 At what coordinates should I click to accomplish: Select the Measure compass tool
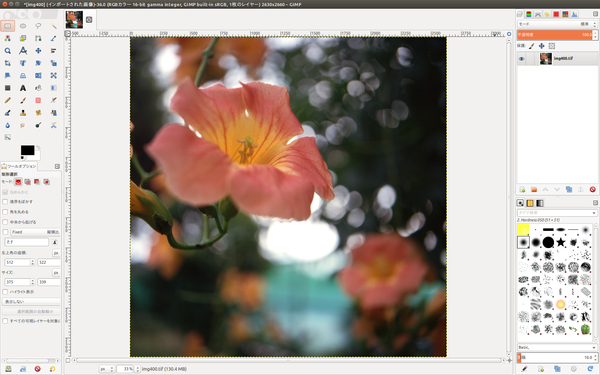pyautogui.click(x=23, y=51)
